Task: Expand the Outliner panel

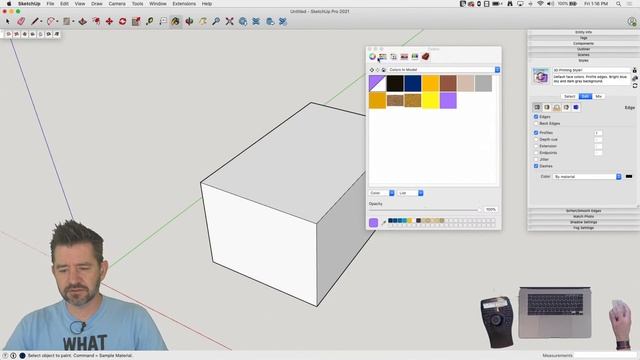Action: coord(583,49)
